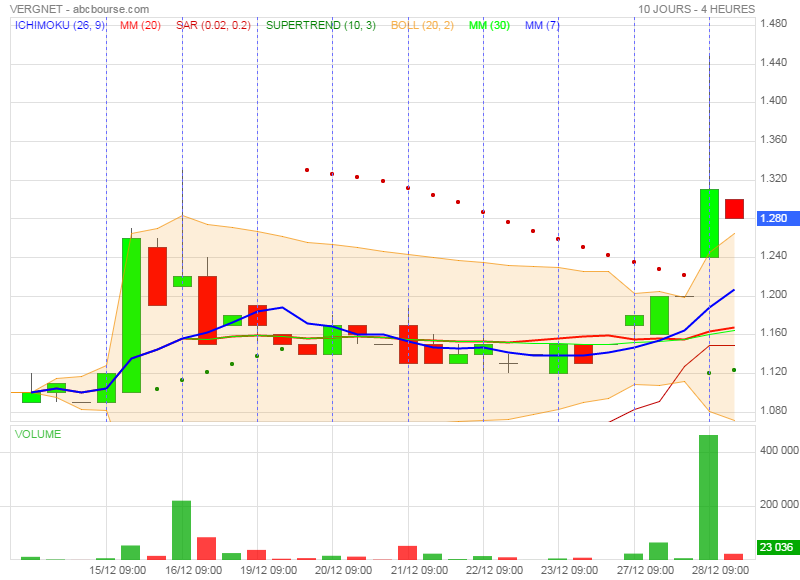800x580 pixels.
Task: Click the 200 000 volume axis label
Action: pyautogui.click(x=779, y=505)
